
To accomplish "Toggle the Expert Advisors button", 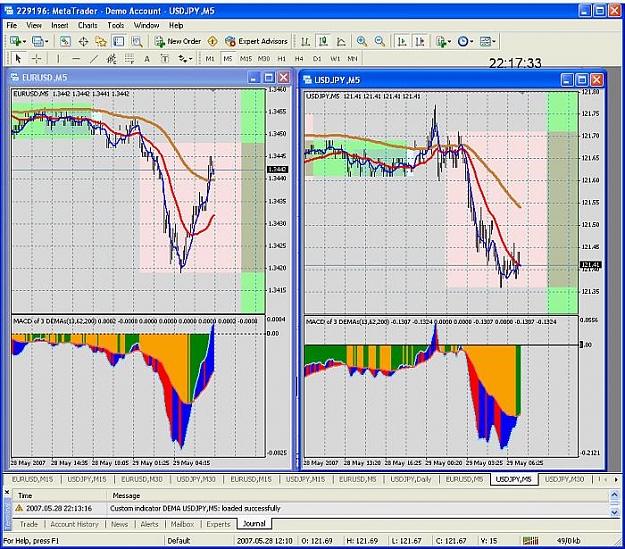I will point(256,41).
